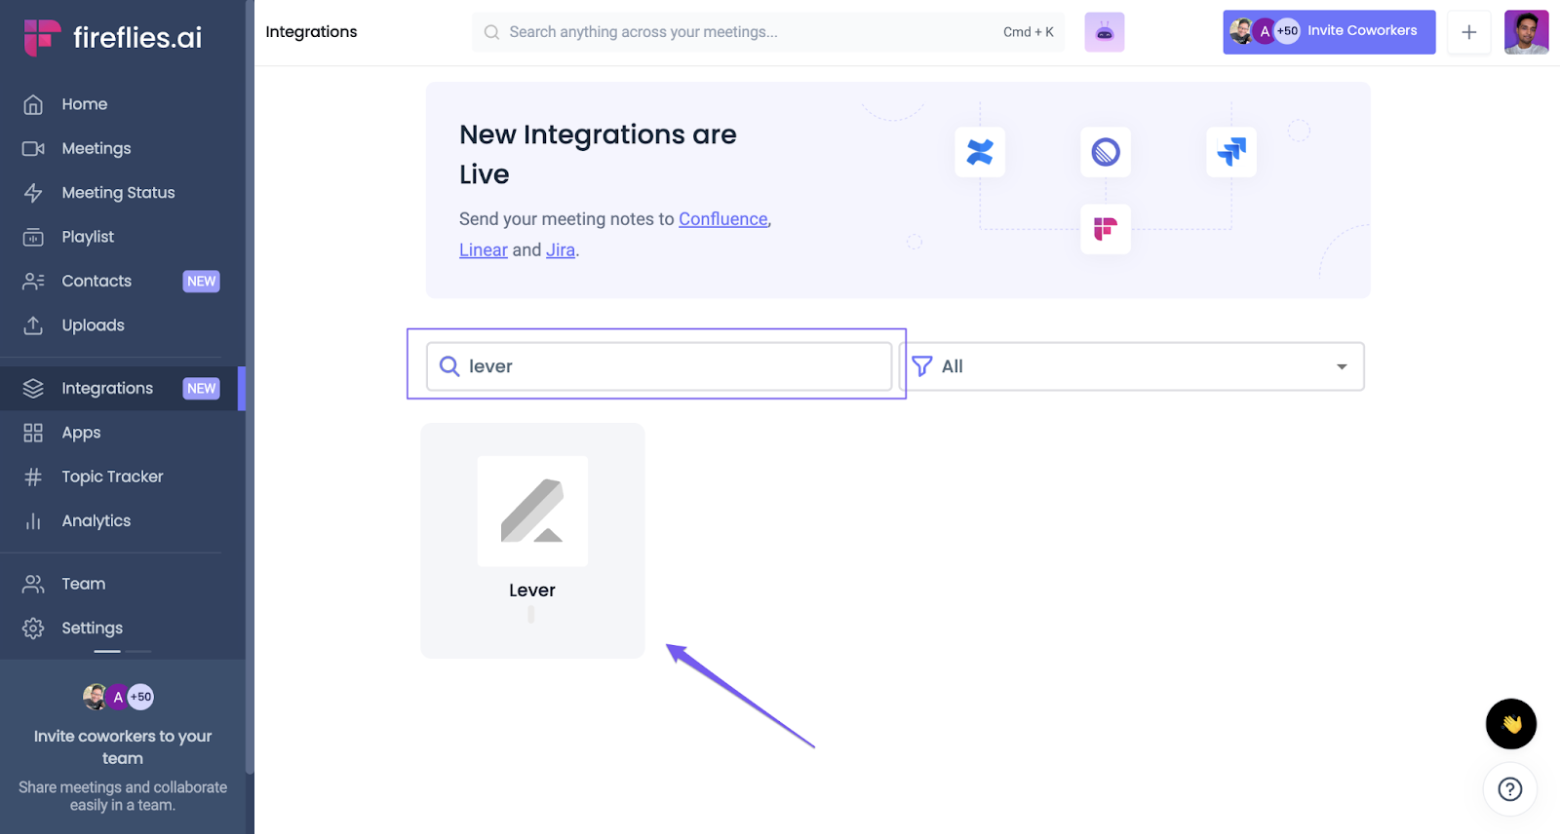Image resolution: width=1560 pixels, height=834 pixels.
Task: Open Contacts in sidebar
Action: point(120,281)
